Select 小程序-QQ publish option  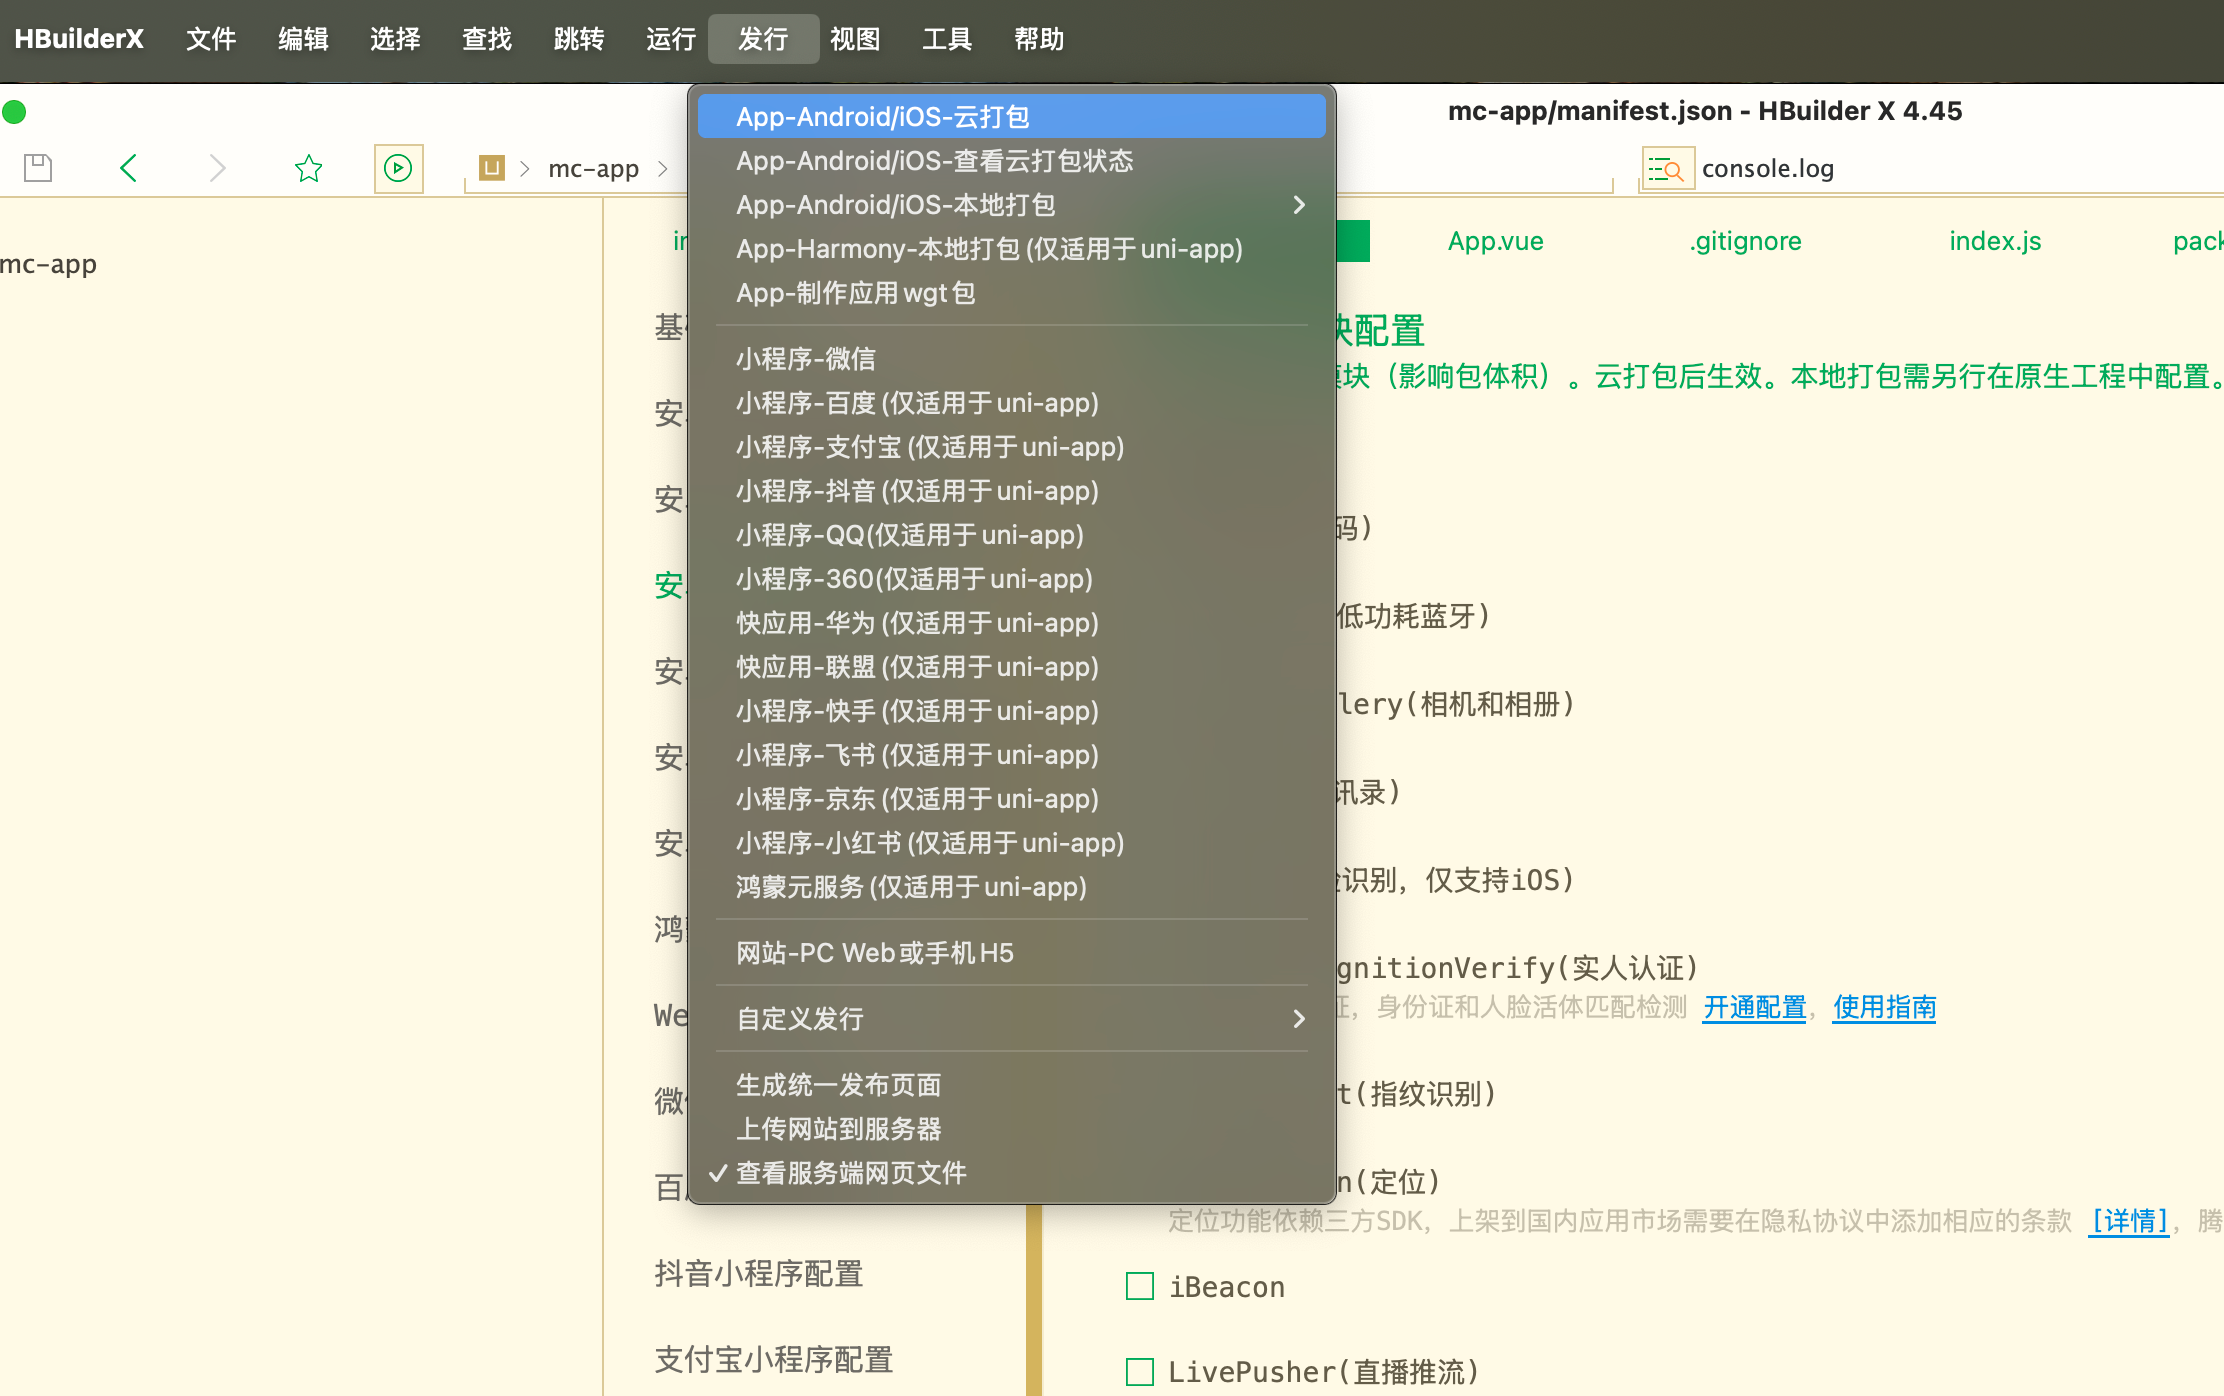(1011, 535)
